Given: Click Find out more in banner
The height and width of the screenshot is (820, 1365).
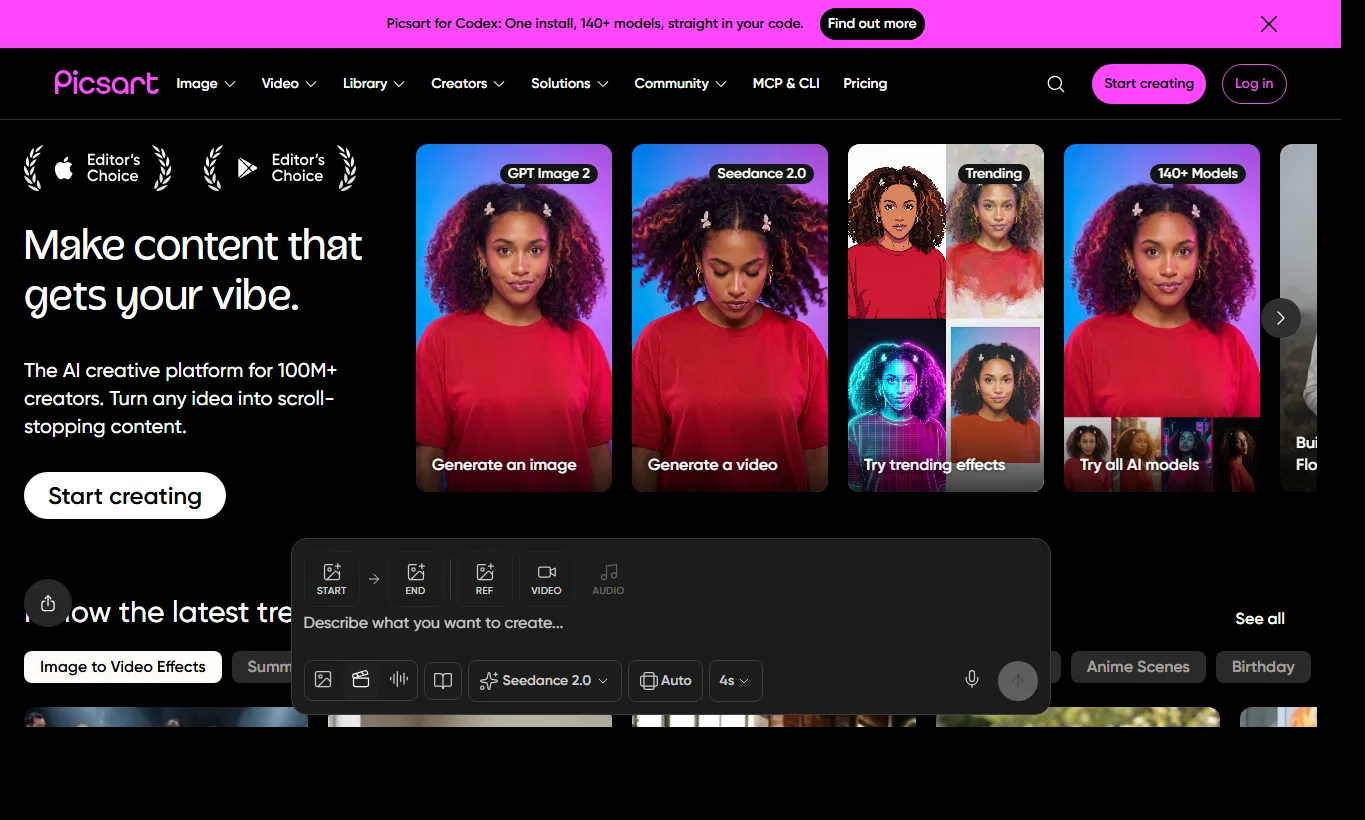Looking at the screenshot, I should pos(872,24).
